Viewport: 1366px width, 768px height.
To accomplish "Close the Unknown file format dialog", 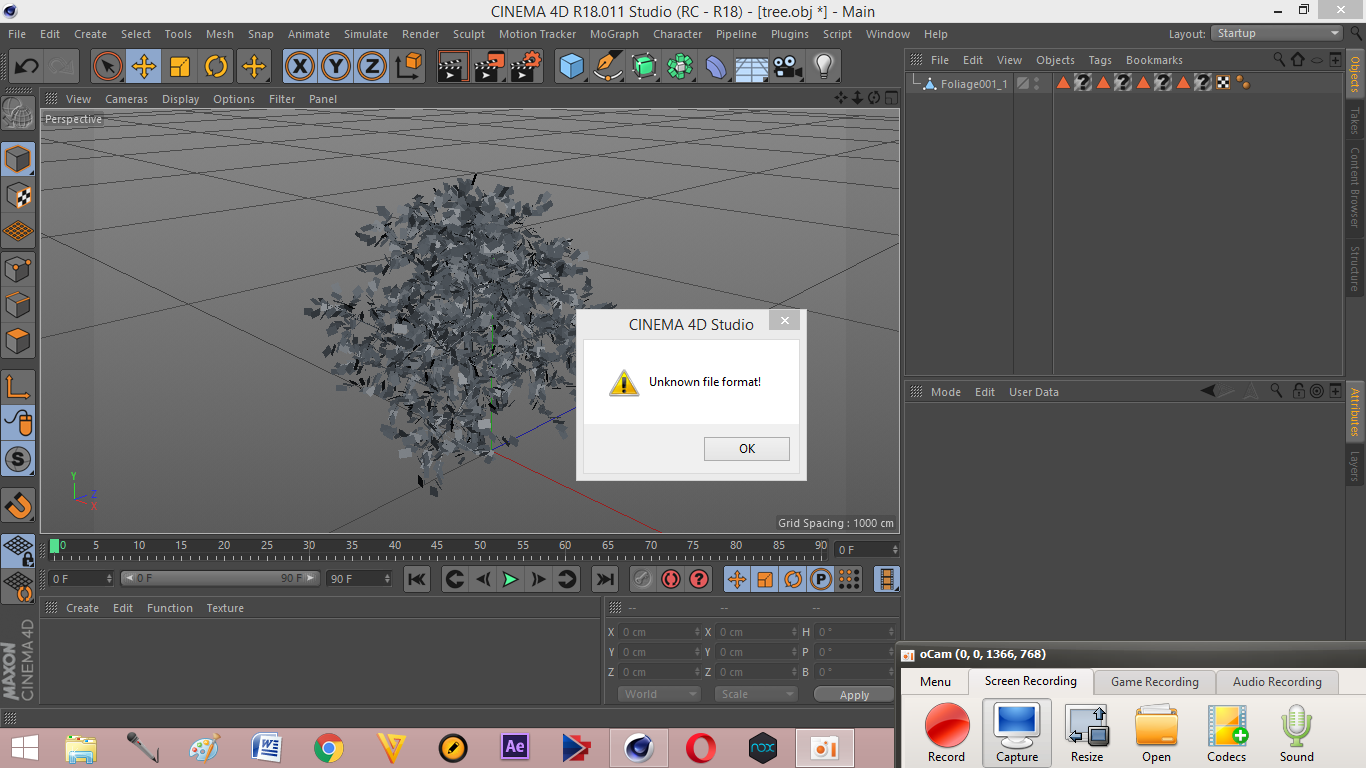I will click(x=785, y=320).
